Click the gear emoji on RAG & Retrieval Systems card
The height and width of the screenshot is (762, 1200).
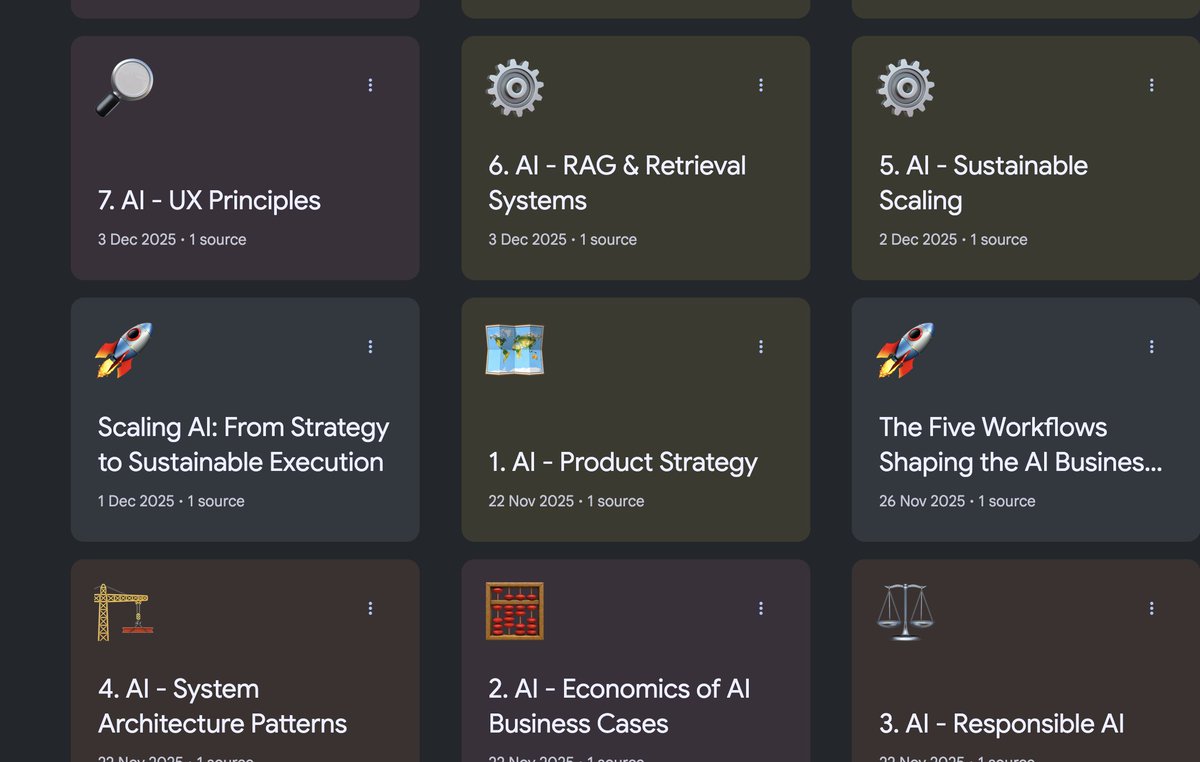pyautogui.click(x=515, y=88)
